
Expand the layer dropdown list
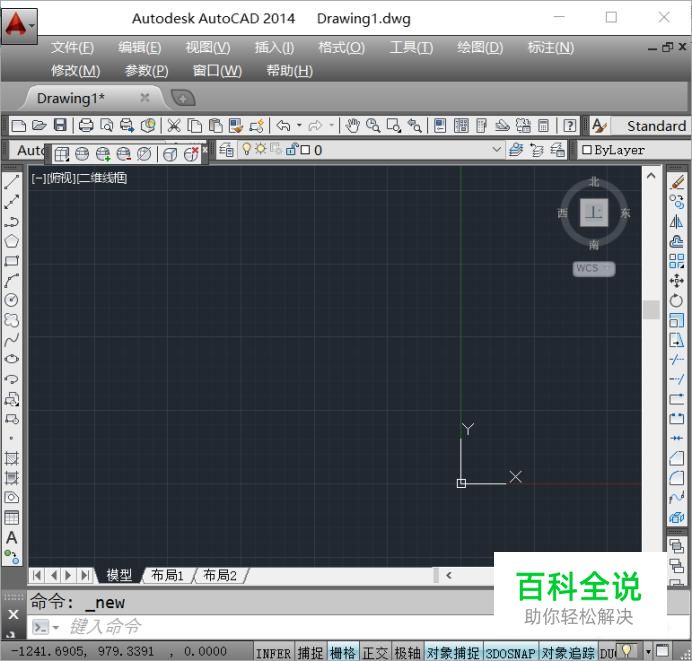click(x=496, y=149)
